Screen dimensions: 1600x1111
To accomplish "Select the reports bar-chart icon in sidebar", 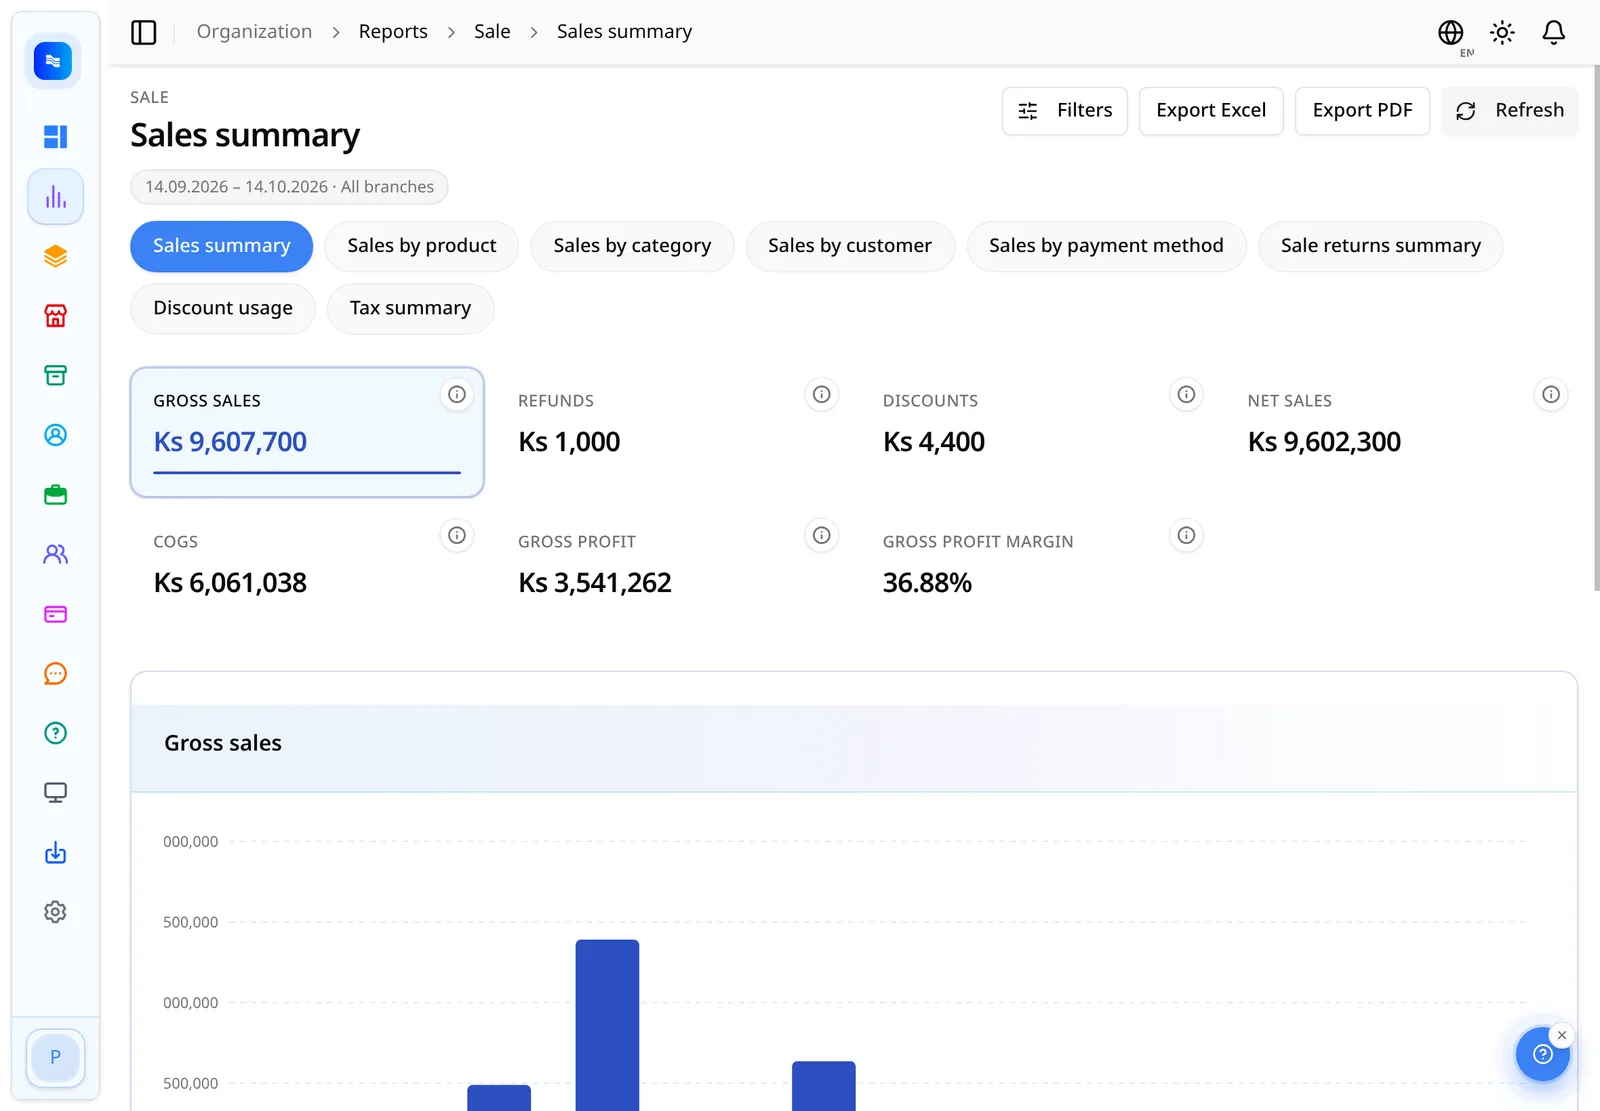I will click(56, 196).
